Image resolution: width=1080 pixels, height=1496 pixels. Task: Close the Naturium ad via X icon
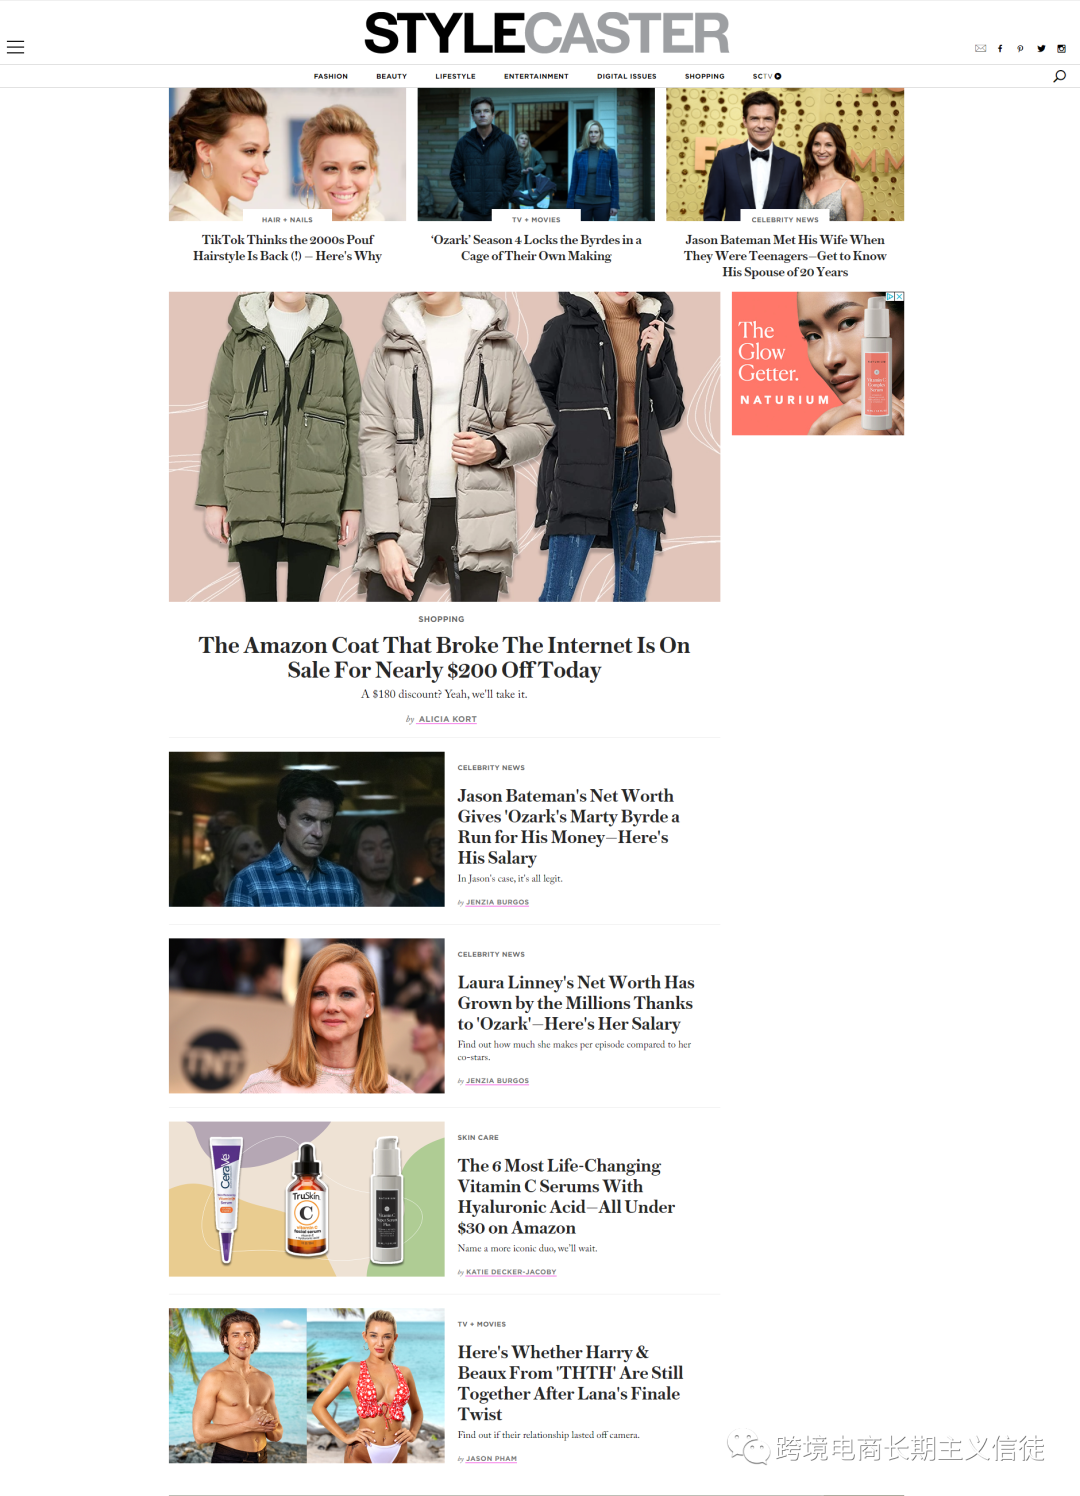(899, 297)
